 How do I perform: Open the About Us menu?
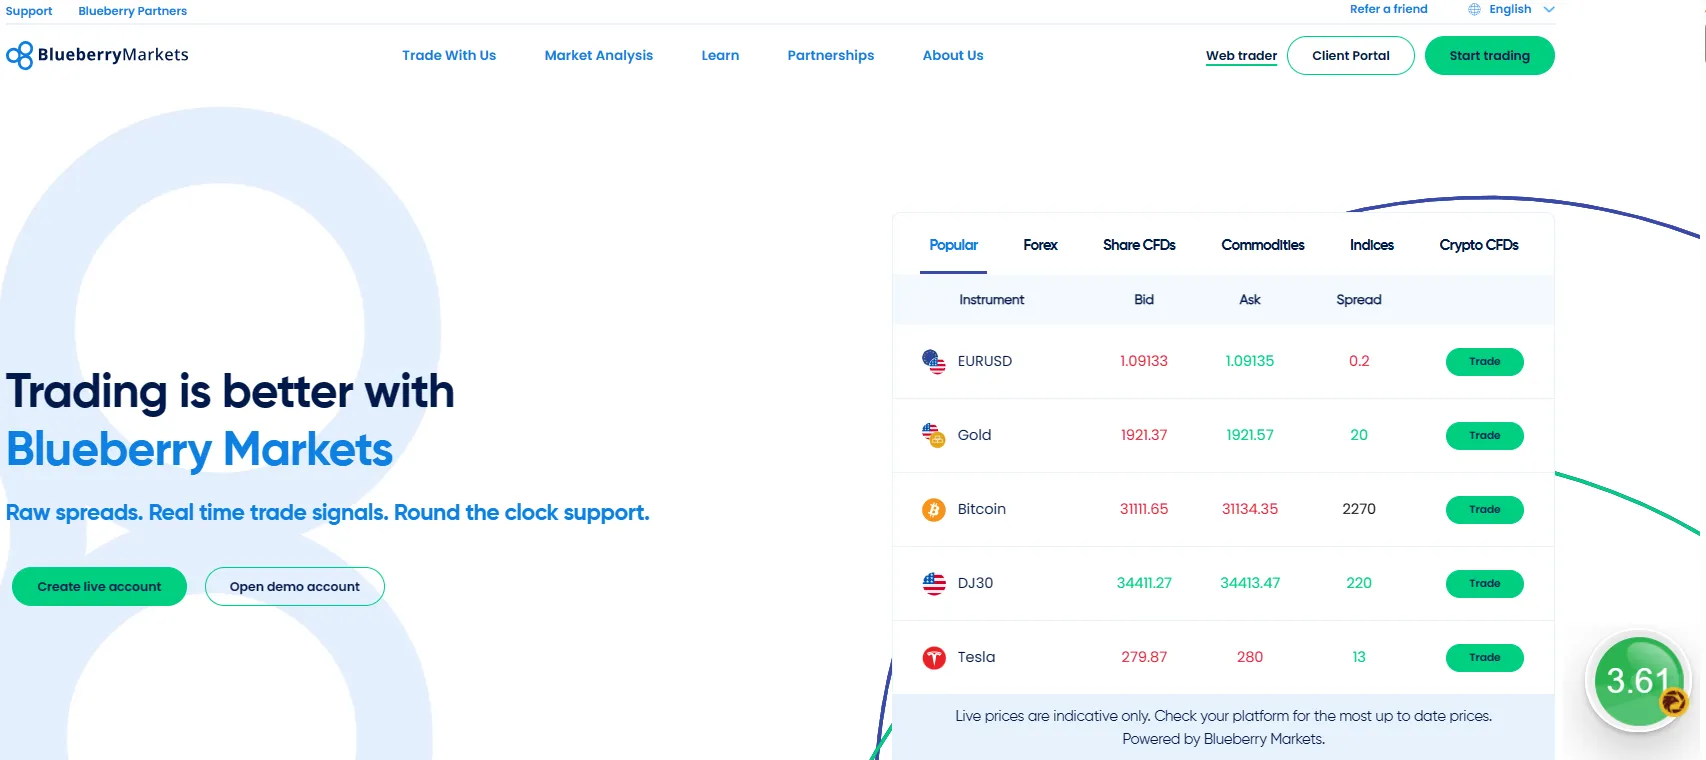953,55
